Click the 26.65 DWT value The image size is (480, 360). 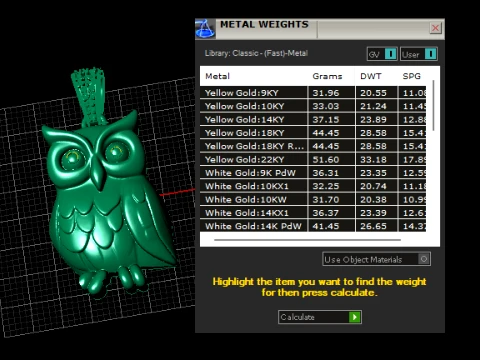click(x=373, y=226)
